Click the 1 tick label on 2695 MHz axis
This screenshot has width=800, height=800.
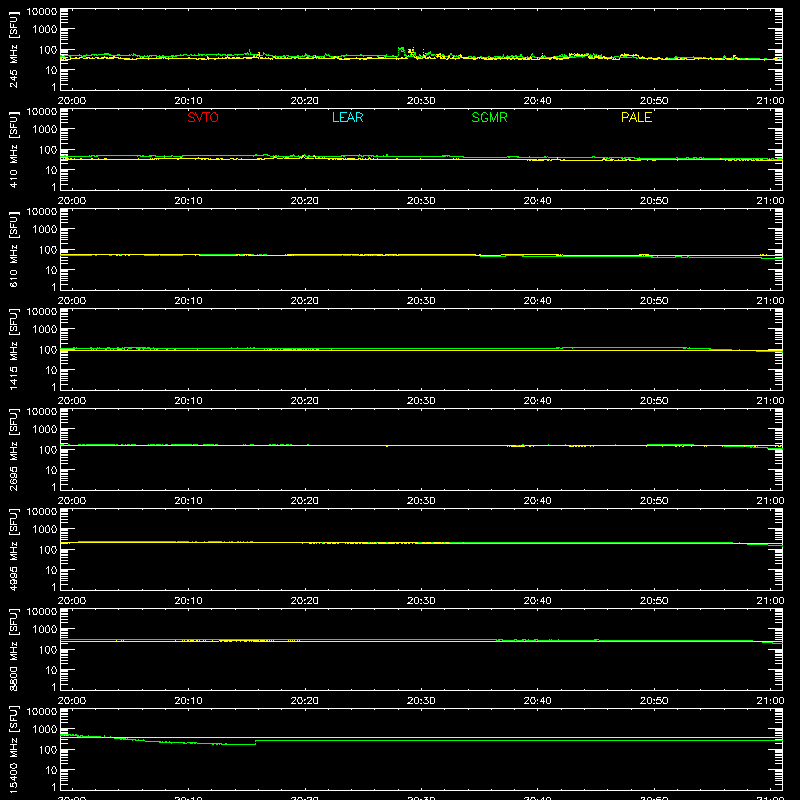click(54, 487)
